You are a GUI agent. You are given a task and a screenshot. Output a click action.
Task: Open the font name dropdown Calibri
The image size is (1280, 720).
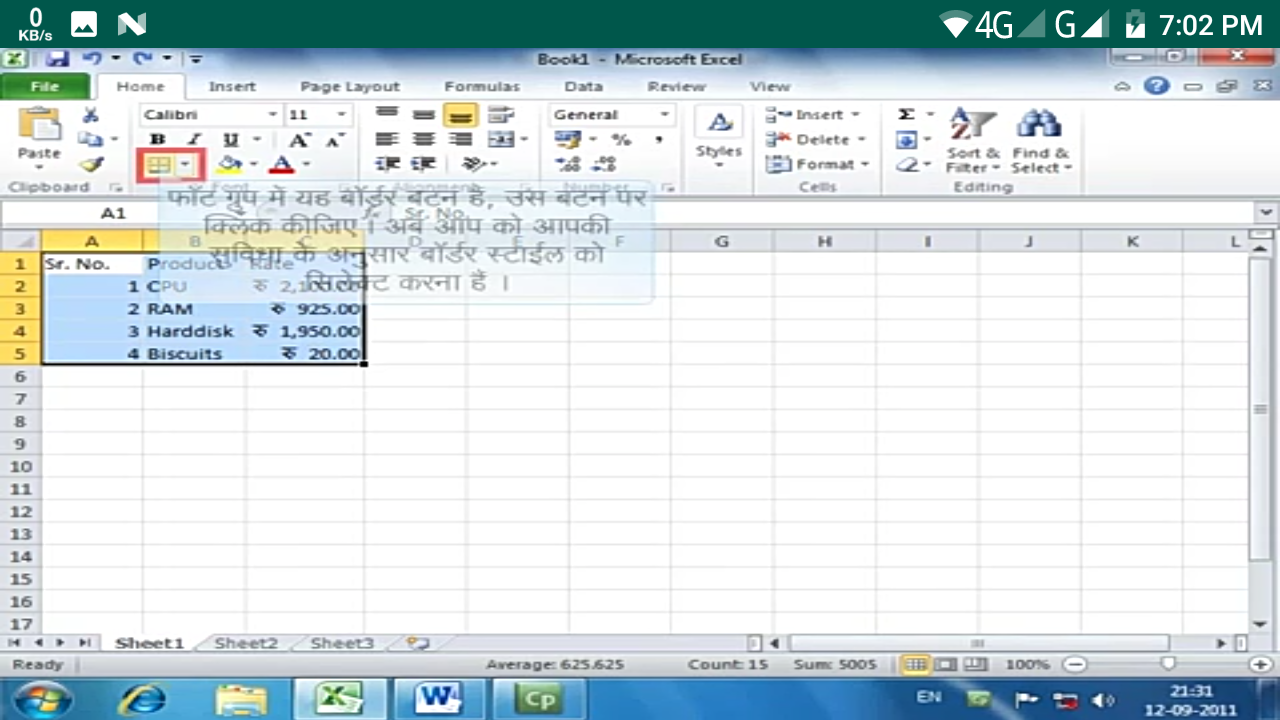coord(272,115)
